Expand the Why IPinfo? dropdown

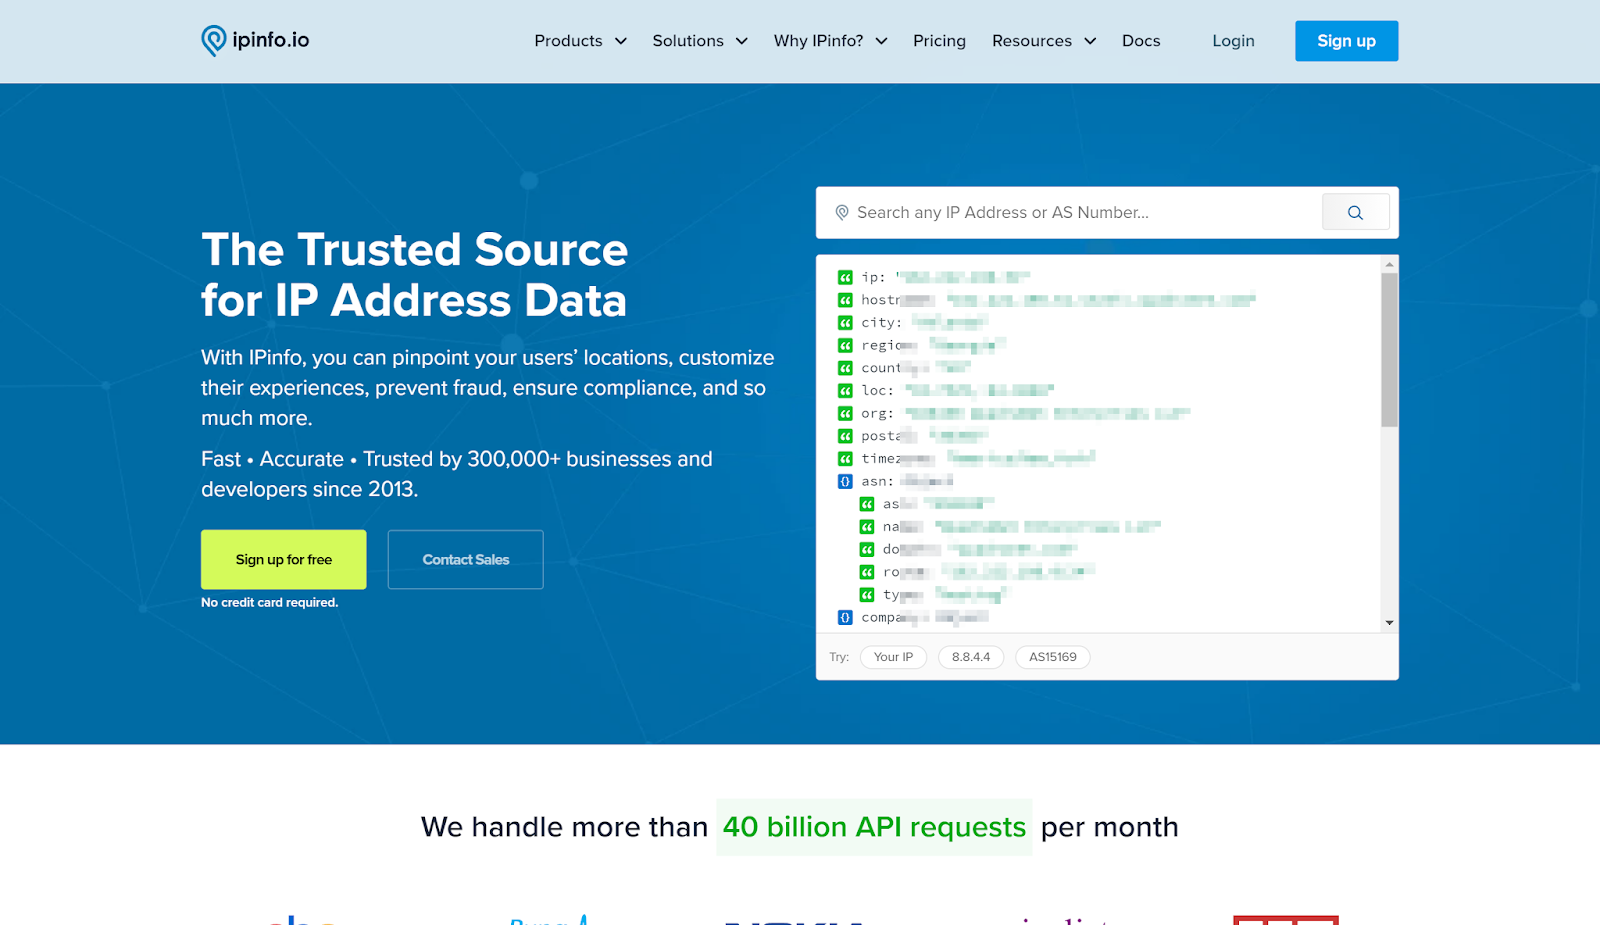[830, 41]
